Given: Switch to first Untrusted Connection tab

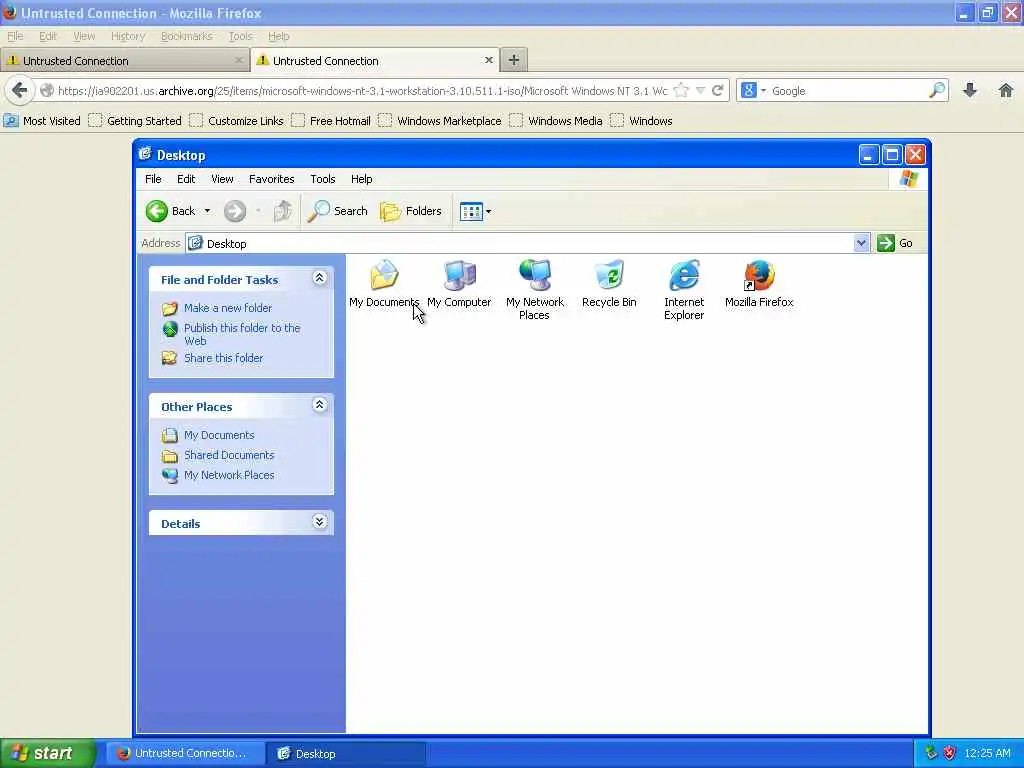Looking at the screenshot, I should point(124,60).
